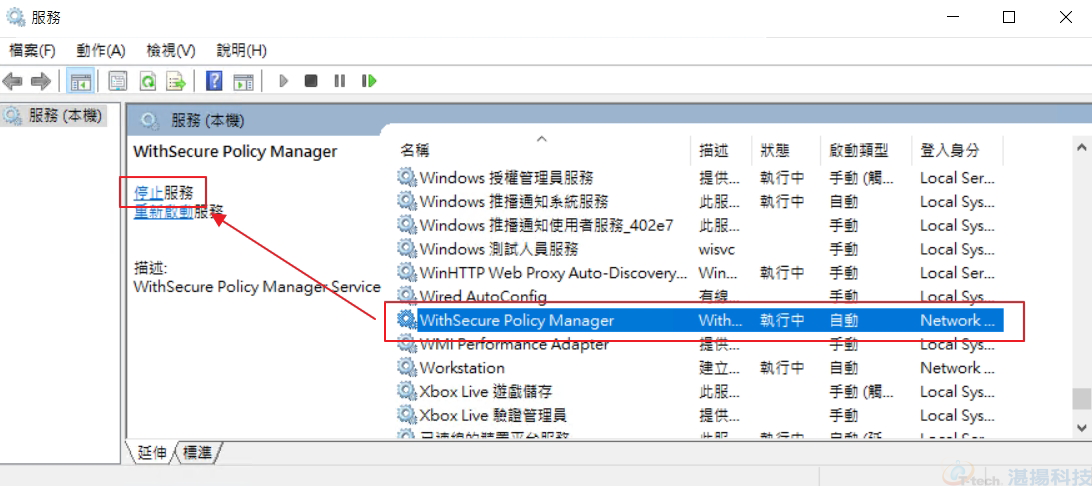The width and height of the screenshot is (1092, 486).
Task: Click the Export List toolbar icon
Action: pyautogui.click(x=176, y=81)
